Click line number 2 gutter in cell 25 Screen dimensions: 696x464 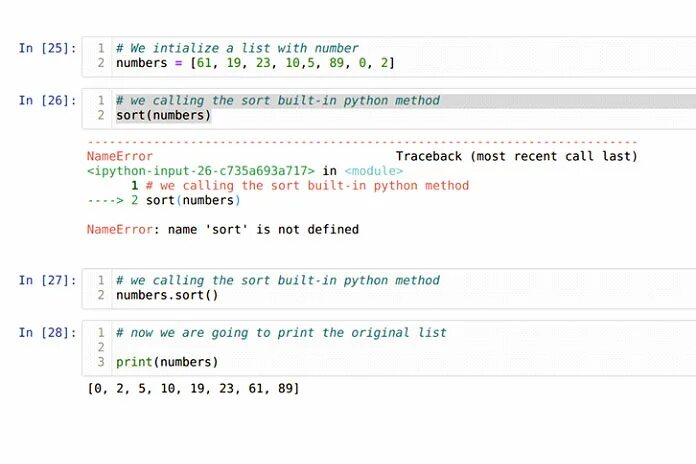click(x=101, y=63)
